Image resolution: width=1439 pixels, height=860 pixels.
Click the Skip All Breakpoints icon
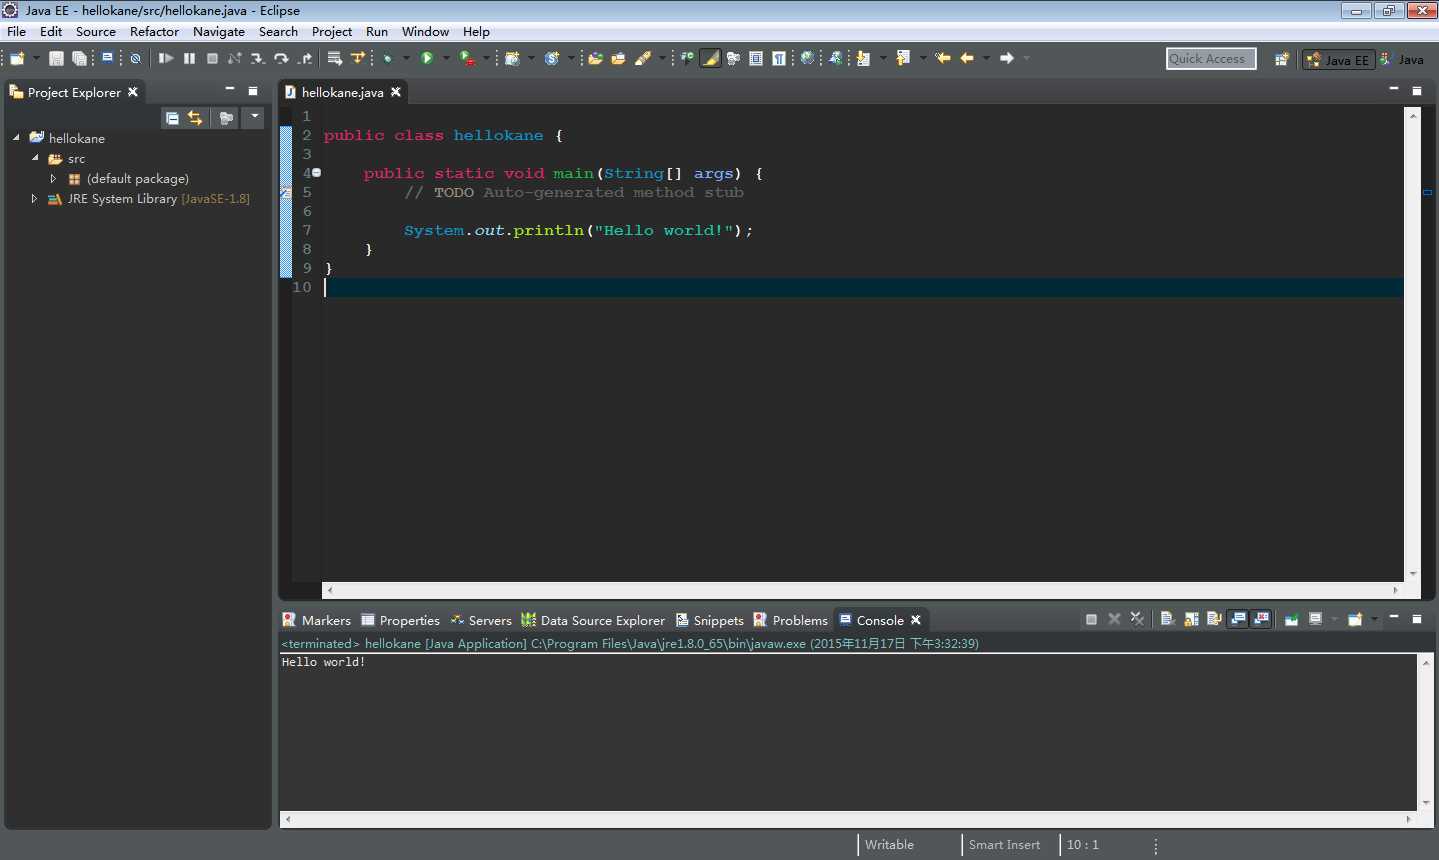pyautogui.click(x=135, y=59)
